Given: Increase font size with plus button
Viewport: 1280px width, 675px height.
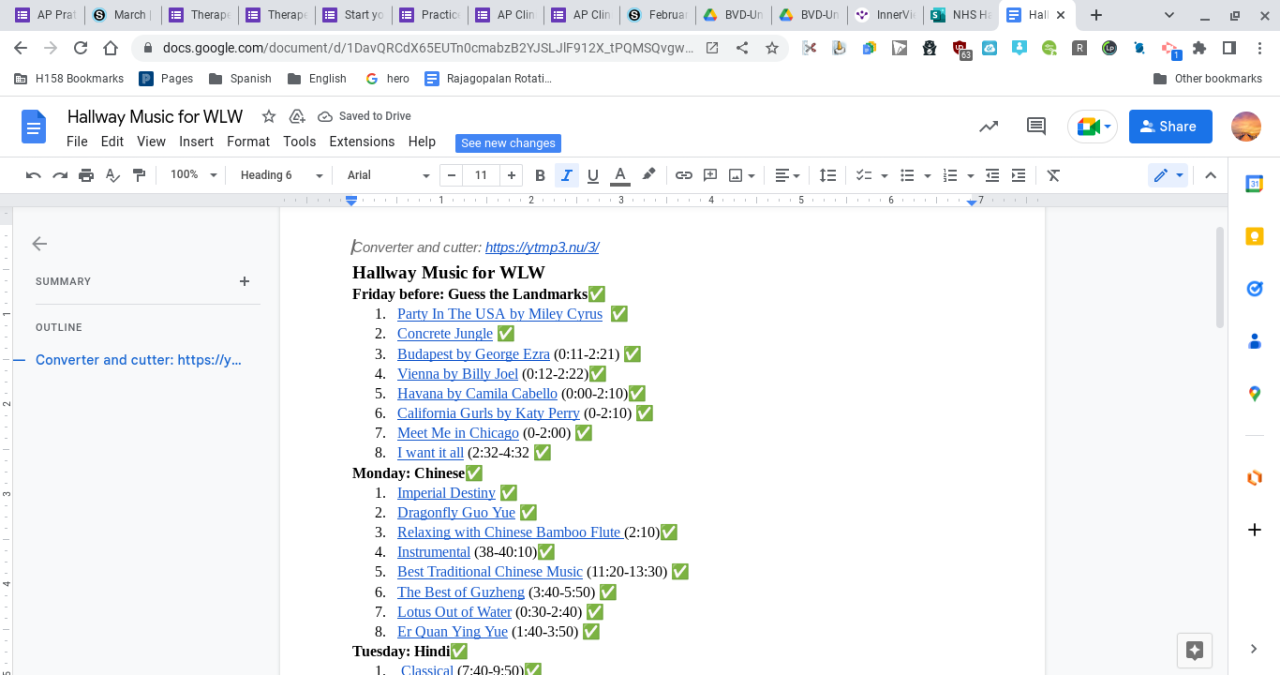Looking at the screenshot, I should click(512, 175).
